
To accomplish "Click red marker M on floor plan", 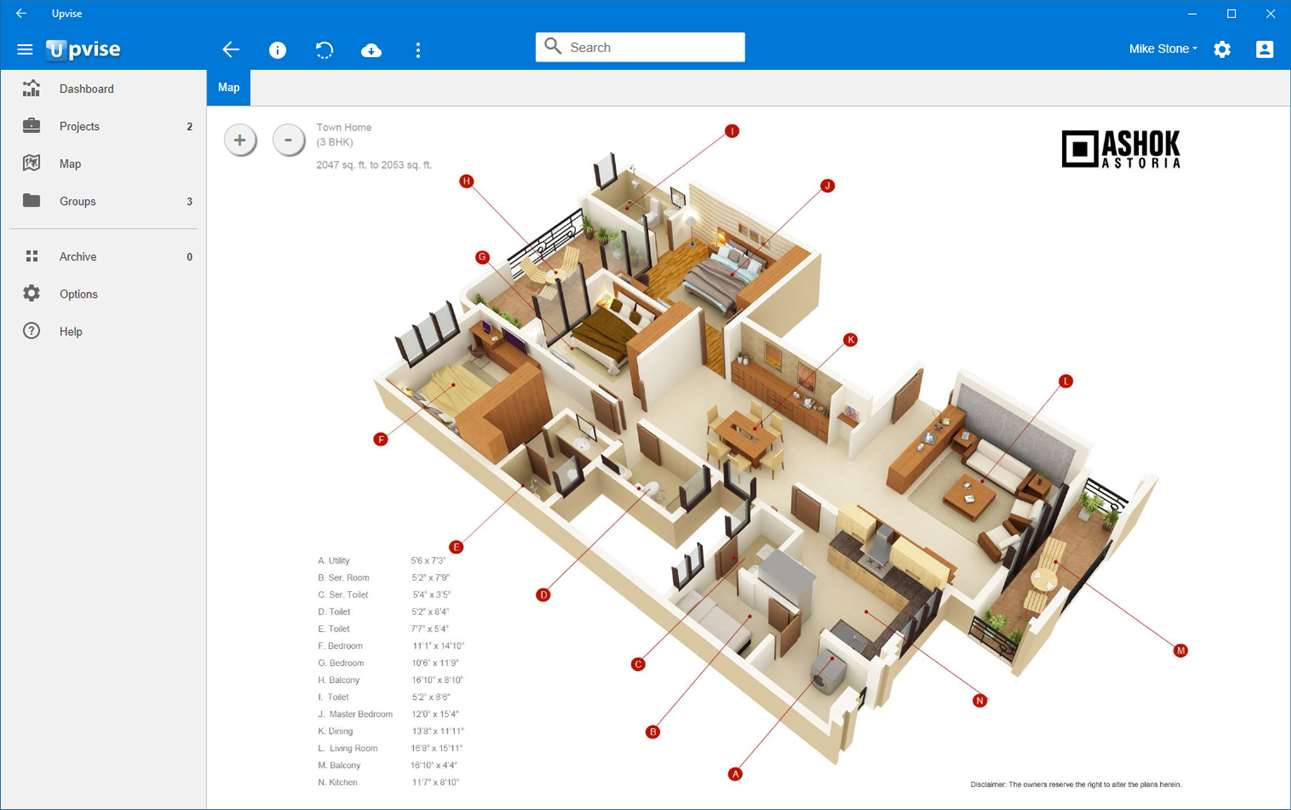I will pyautogui.click(x=1180, y=651).
